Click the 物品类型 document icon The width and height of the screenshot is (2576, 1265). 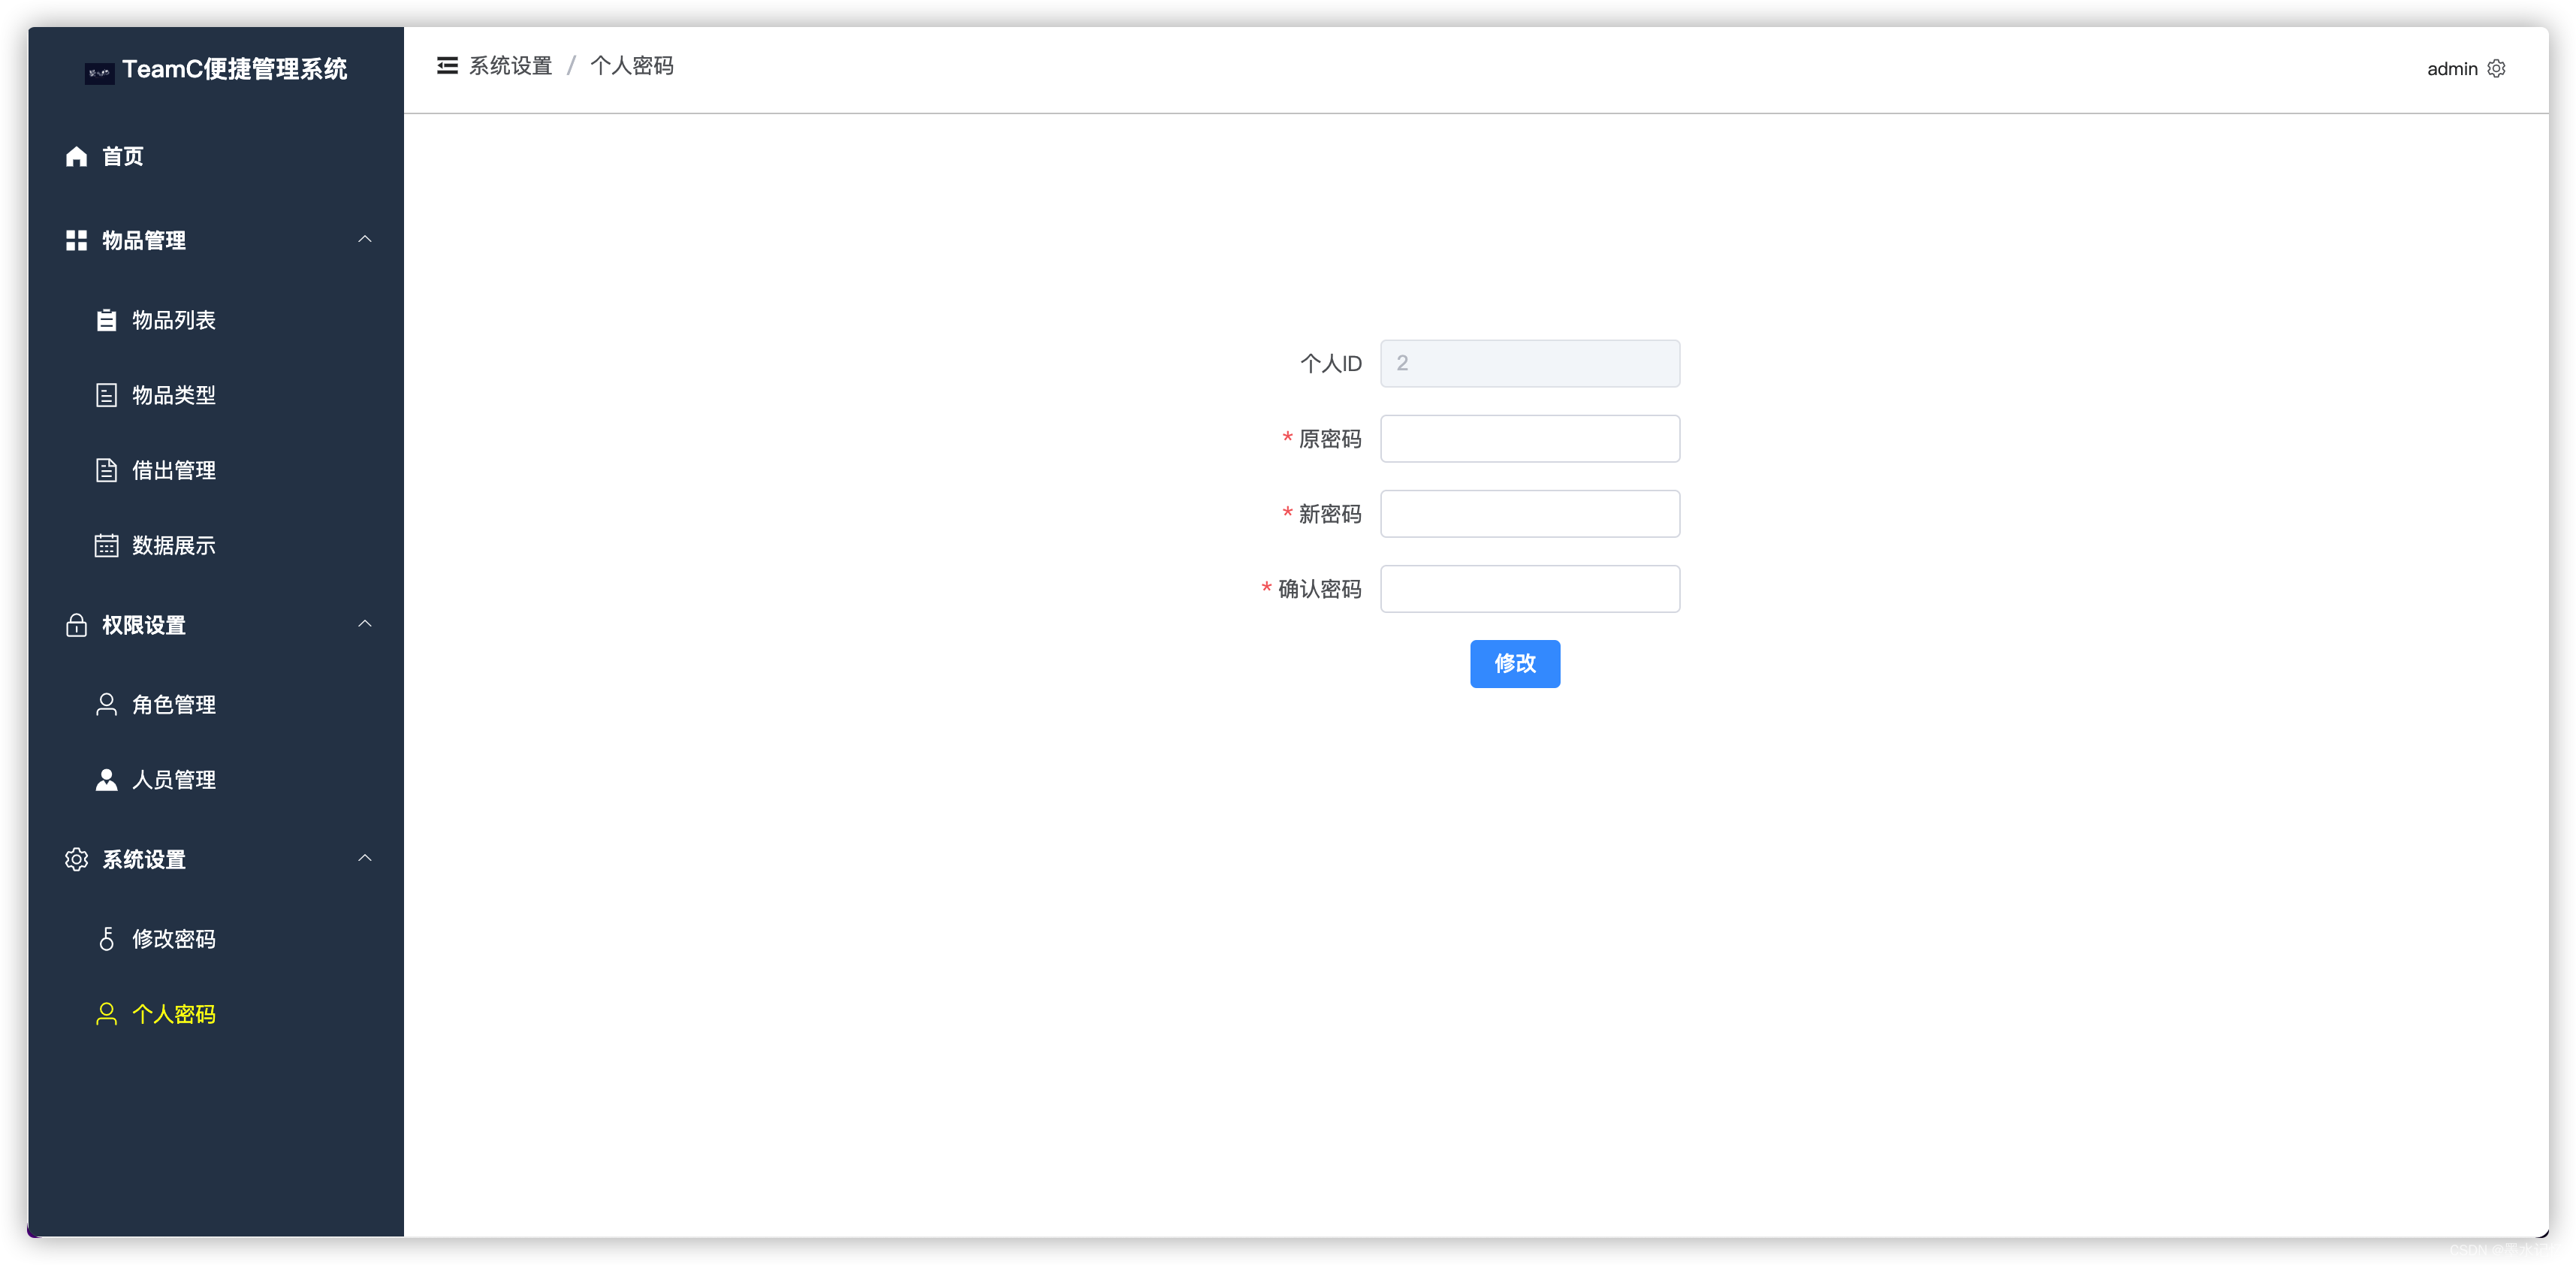pos(106,396)
